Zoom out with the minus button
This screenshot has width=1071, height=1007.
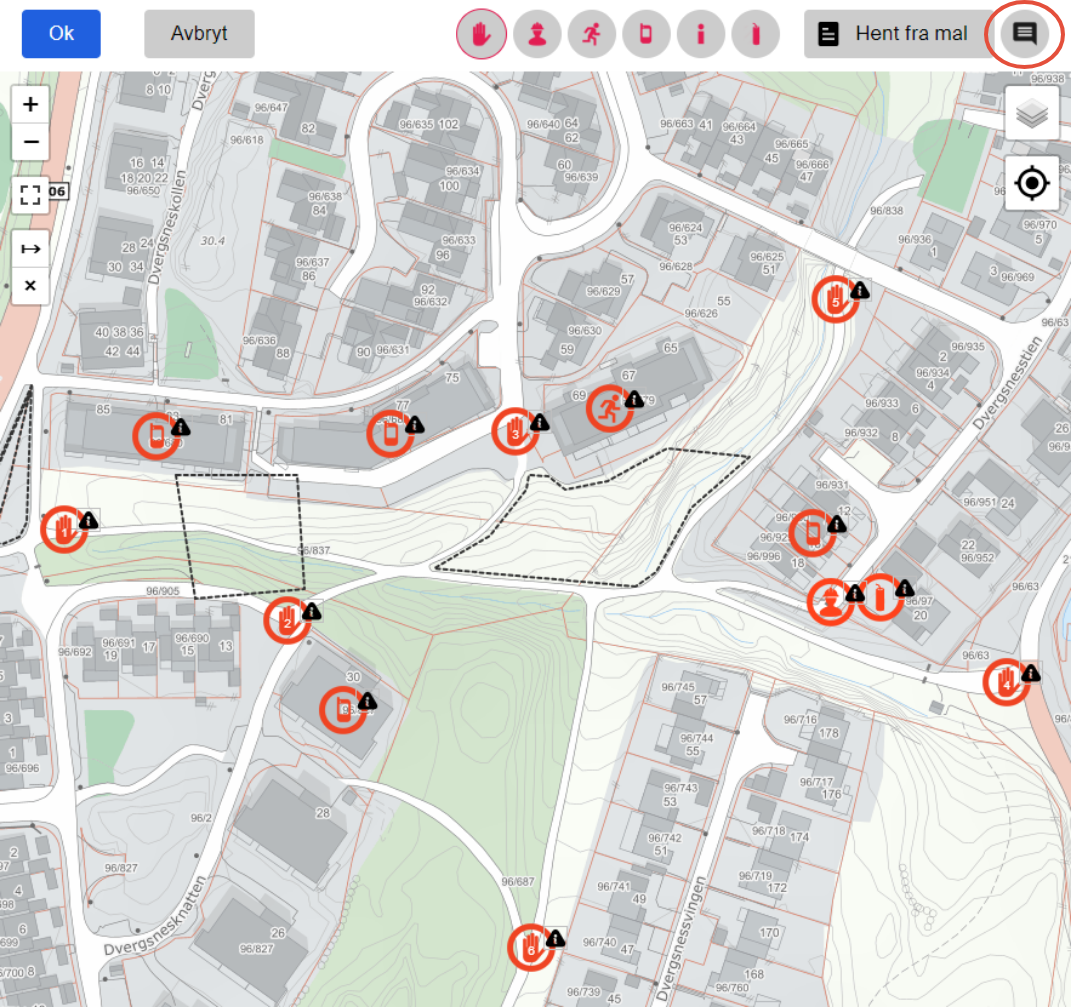click(30, 142)
